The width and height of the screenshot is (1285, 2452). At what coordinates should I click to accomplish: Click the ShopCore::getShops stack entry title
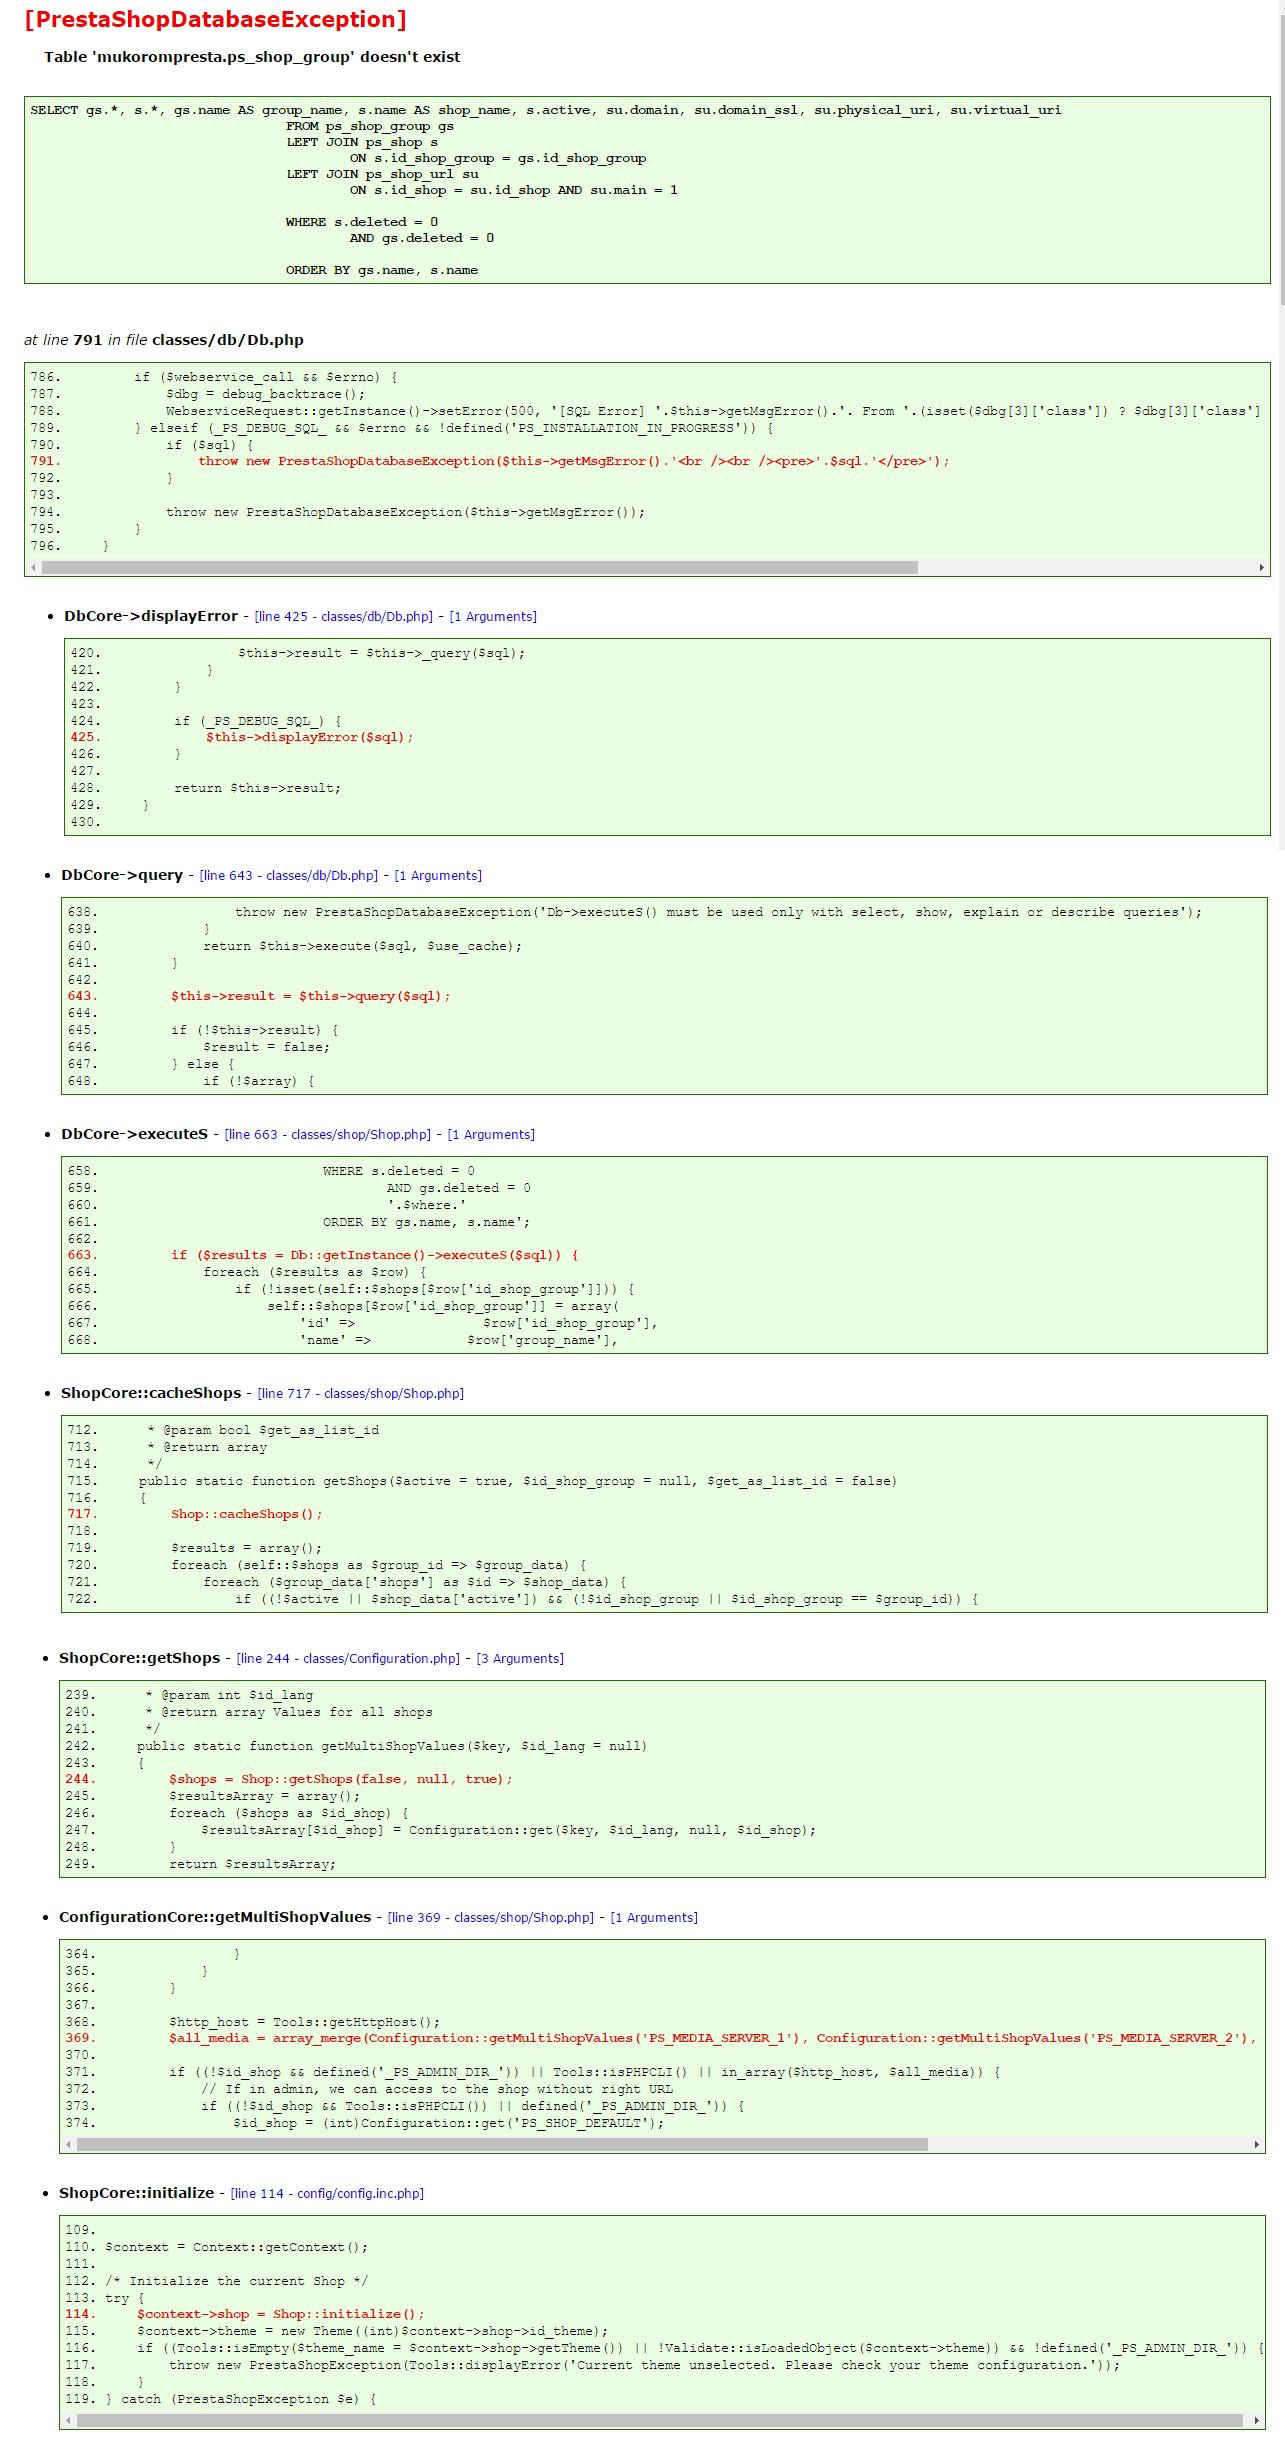pos(140,1658)
